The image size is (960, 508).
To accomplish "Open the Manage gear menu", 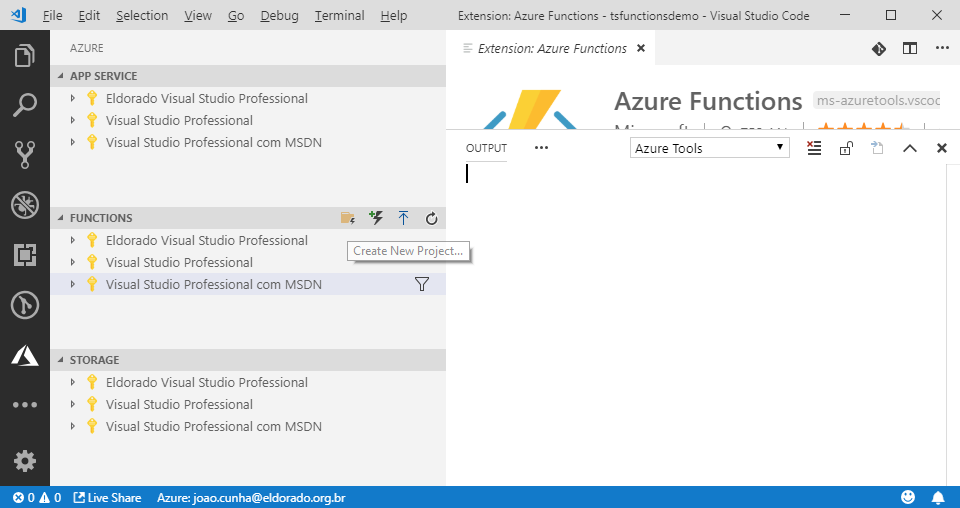I will pyautogui.click(x=24, y=461).
